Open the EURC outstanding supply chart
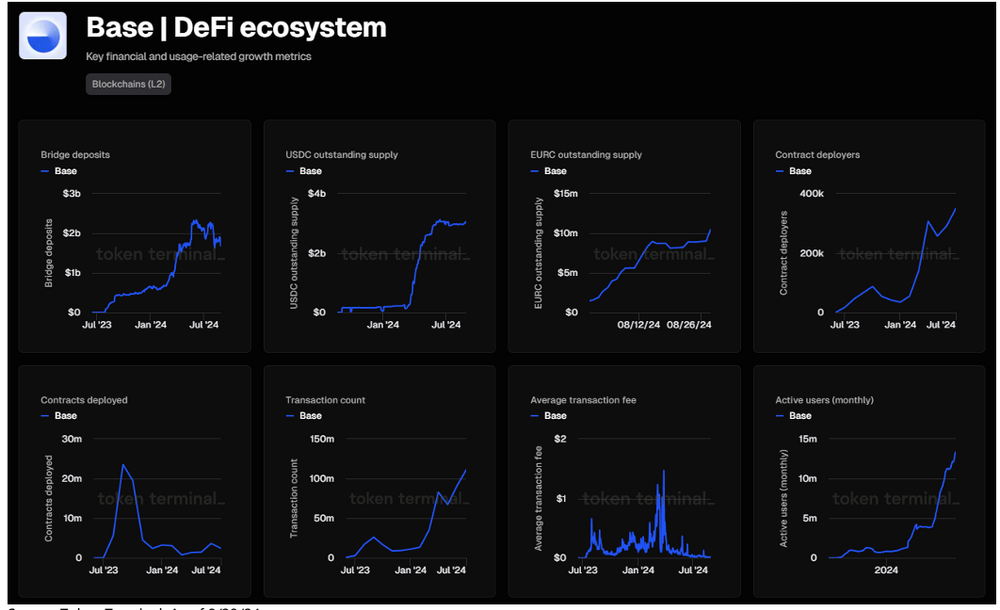 [x=624, y=236]
